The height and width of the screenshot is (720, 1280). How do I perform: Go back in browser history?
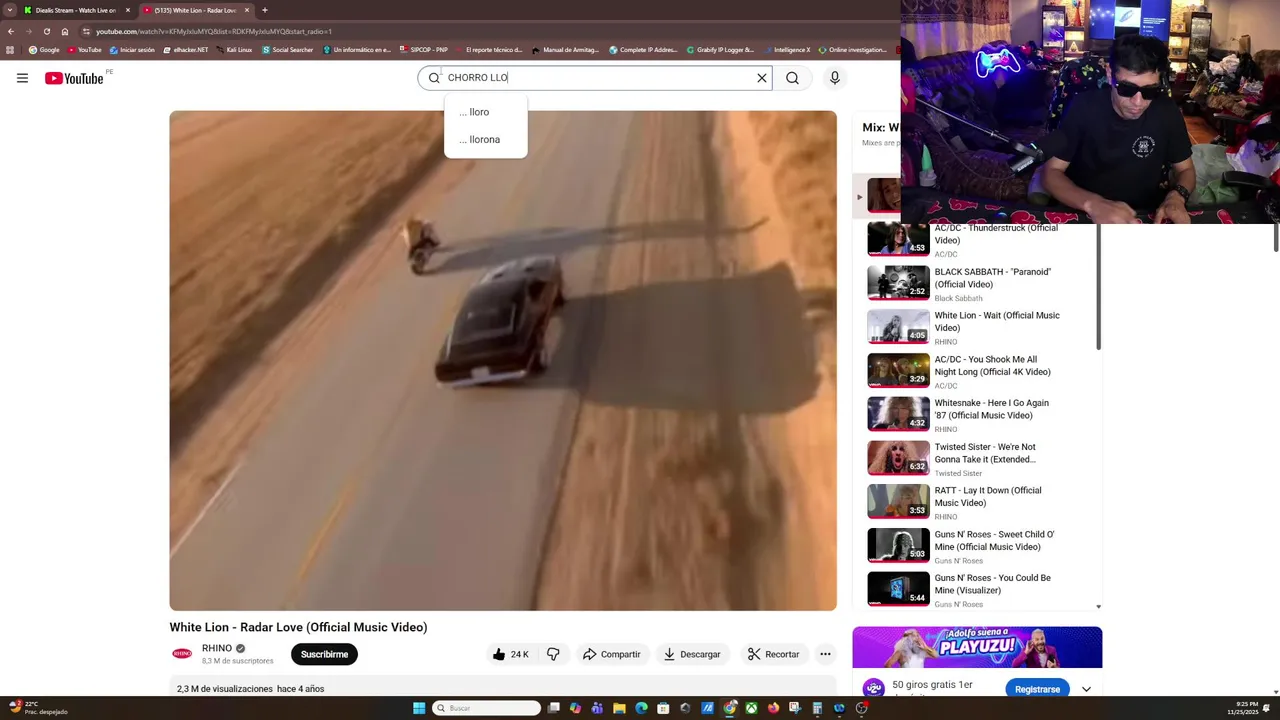click(x=10, y=31)
